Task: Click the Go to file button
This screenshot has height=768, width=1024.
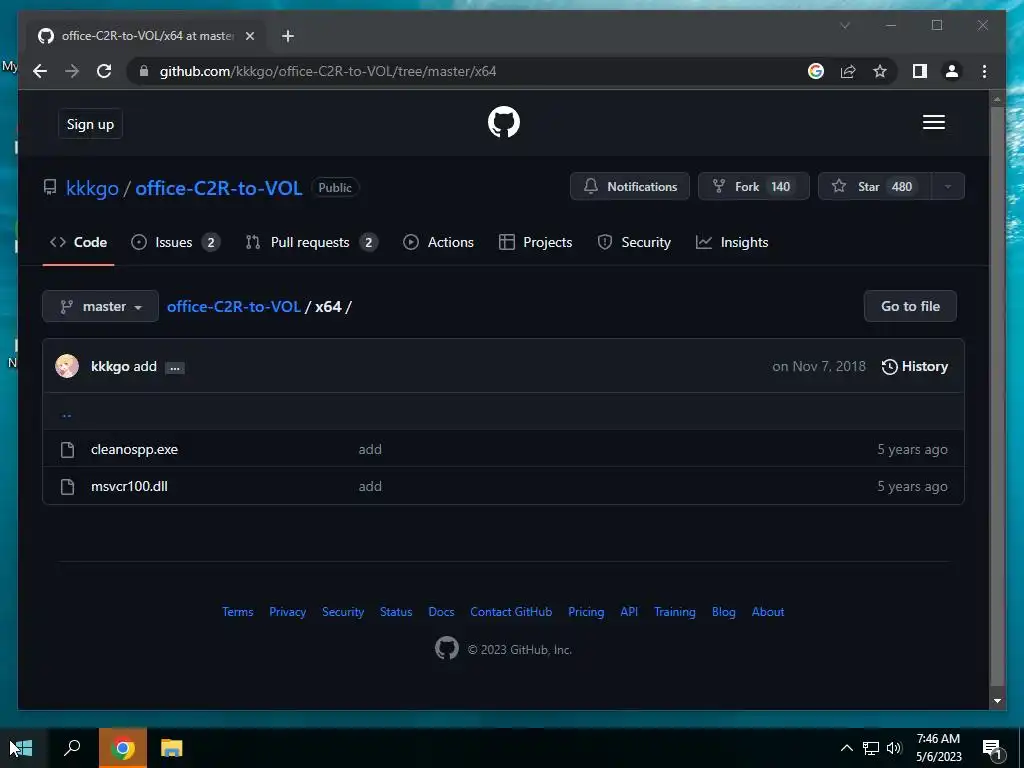Action: pyautogui.click(x=910, y=306)
